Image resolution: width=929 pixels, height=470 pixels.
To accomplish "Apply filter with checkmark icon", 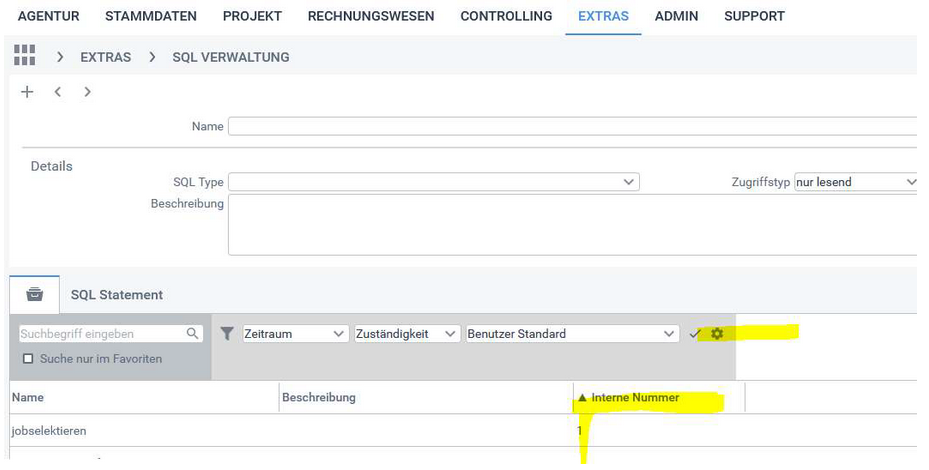I will [695, 334].
